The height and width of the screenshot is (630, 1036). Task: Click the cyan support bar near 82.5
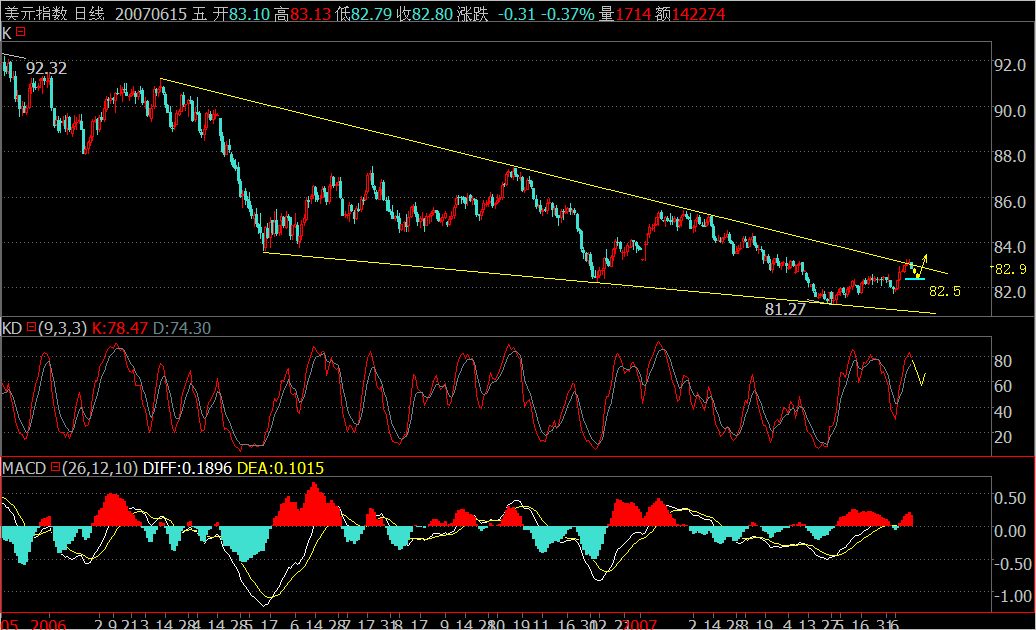pos(915,279)
